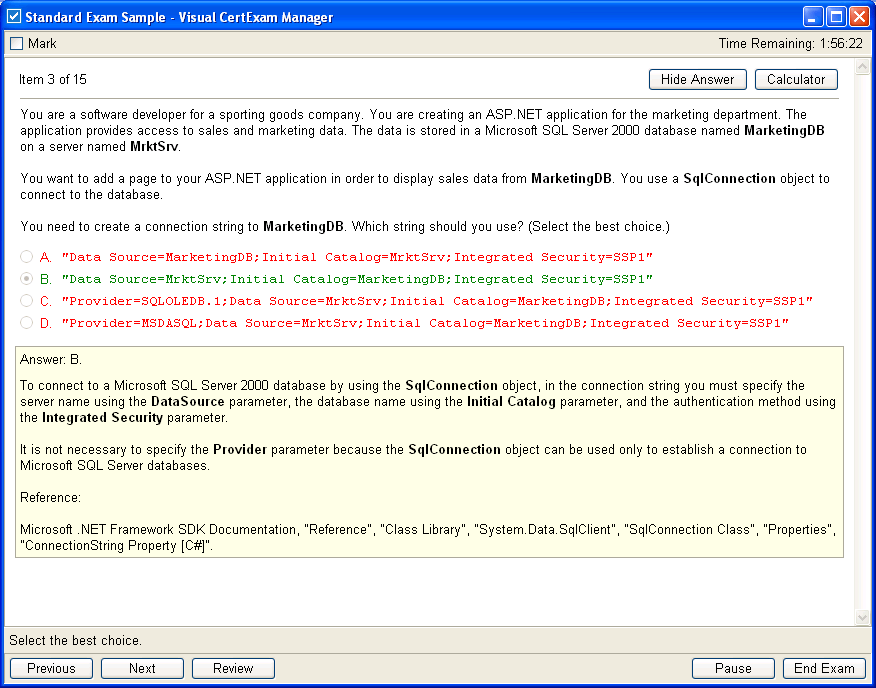
Task: Click the 'Item 3 of 15' label
Action: pyautogui.click(x=53, y=79)
